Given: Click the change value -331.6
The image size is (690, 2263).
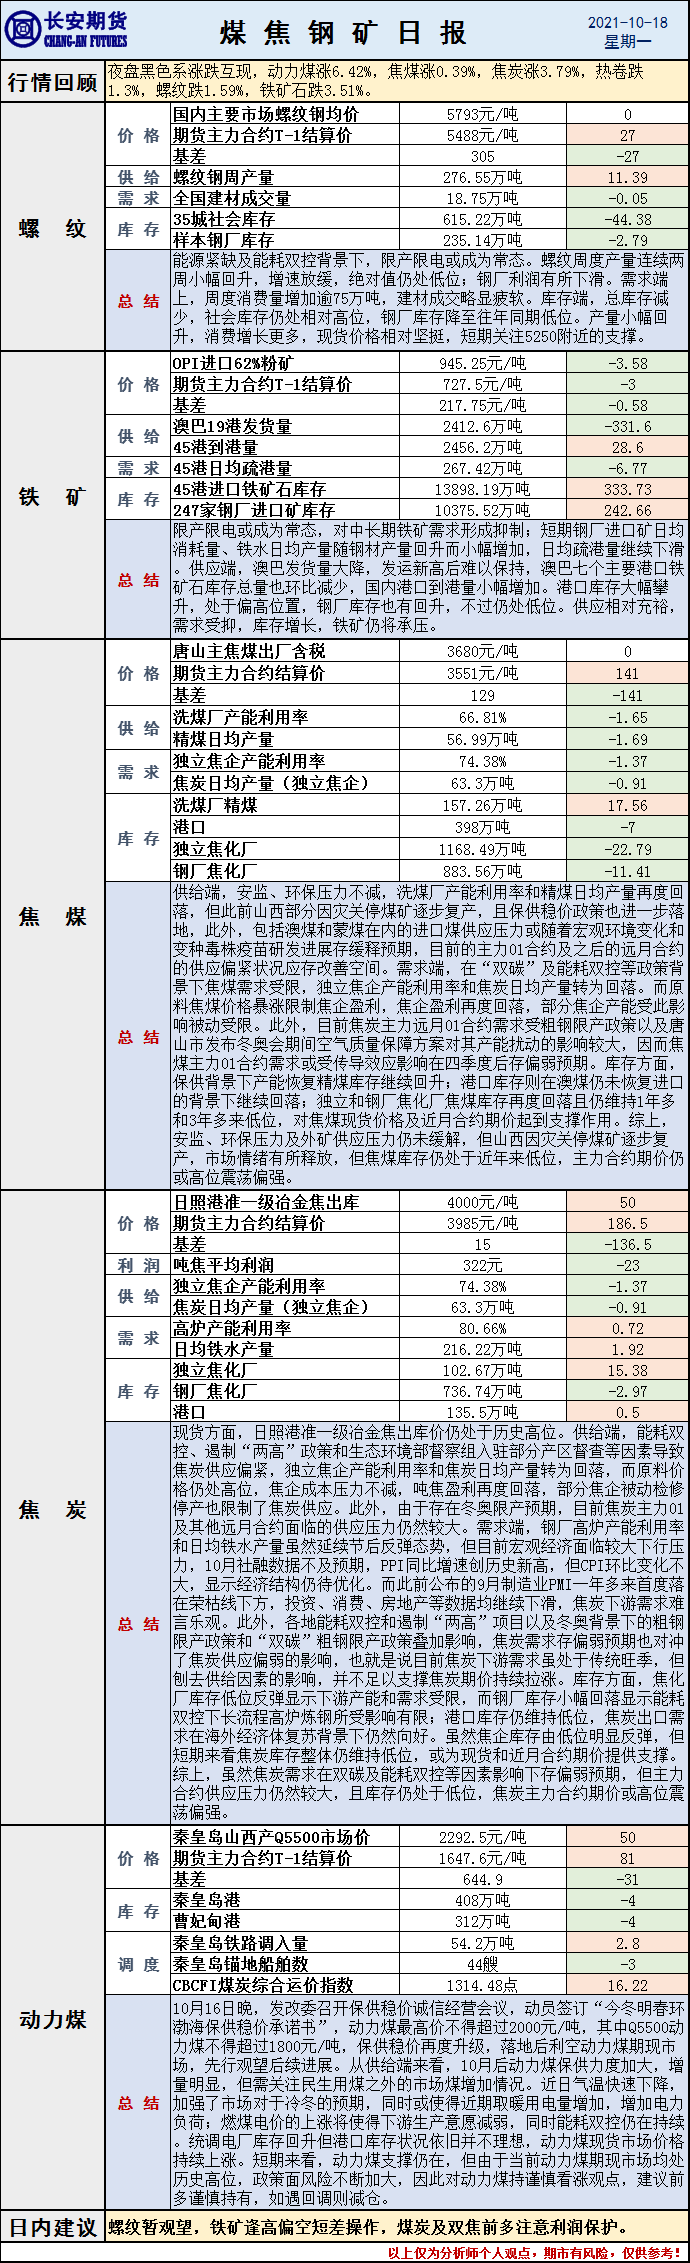Looking at the screenshot, I should pos(627,427).
